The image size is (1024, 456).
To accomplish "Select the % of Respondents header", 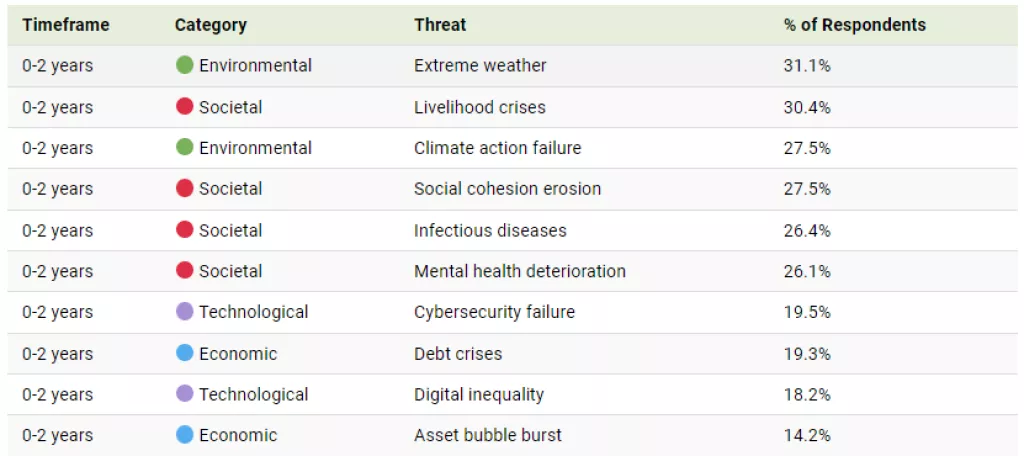I will [854, 25].
